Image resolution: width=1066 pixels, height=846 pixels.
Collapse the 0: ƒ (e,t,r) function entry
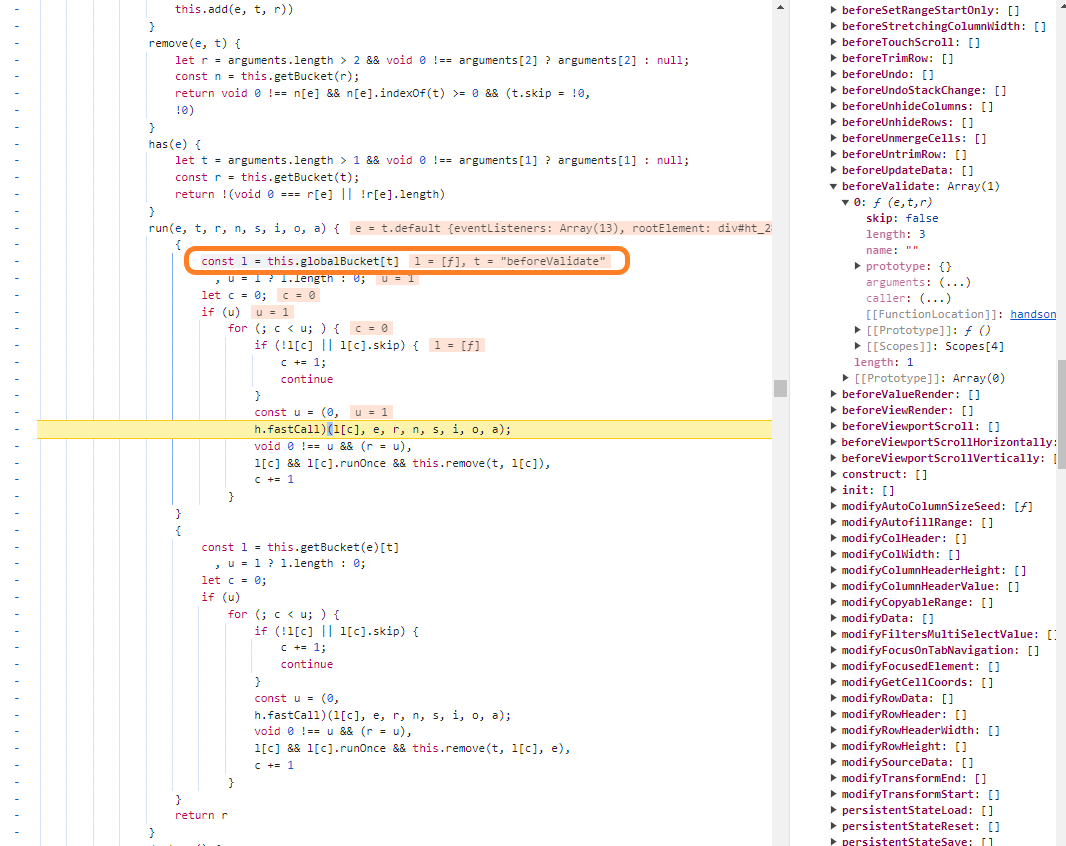click(846, 202)
